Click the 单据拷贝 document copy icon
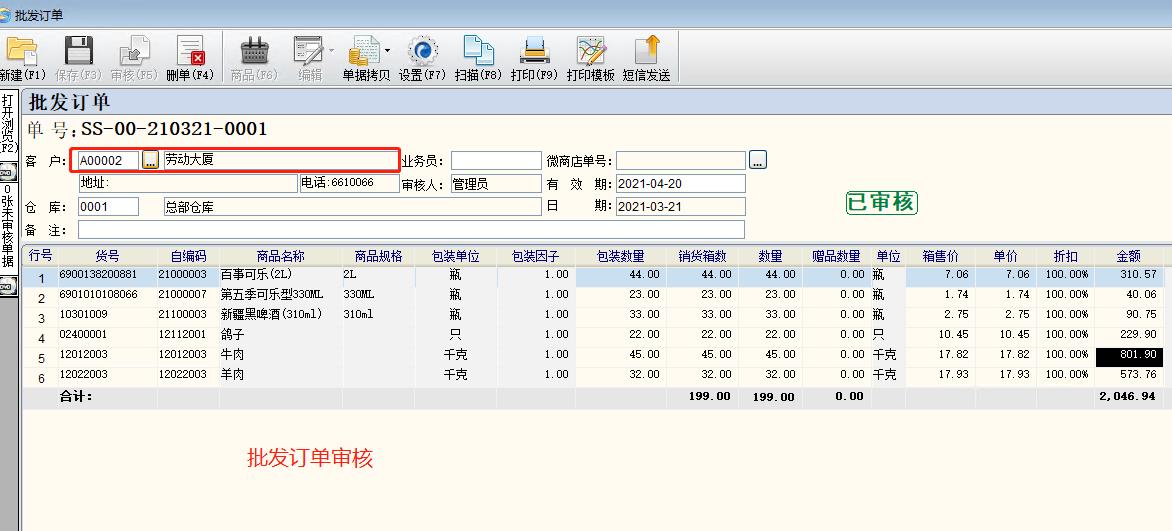 pyautogui.click(x=364, y=51)
